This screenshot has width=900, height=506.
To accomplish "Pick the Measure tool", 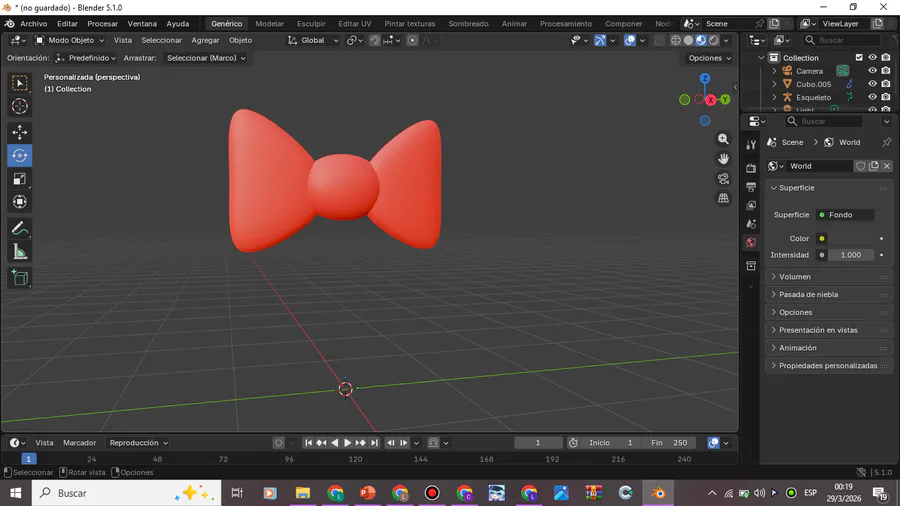I will click(x=19, y=252).
